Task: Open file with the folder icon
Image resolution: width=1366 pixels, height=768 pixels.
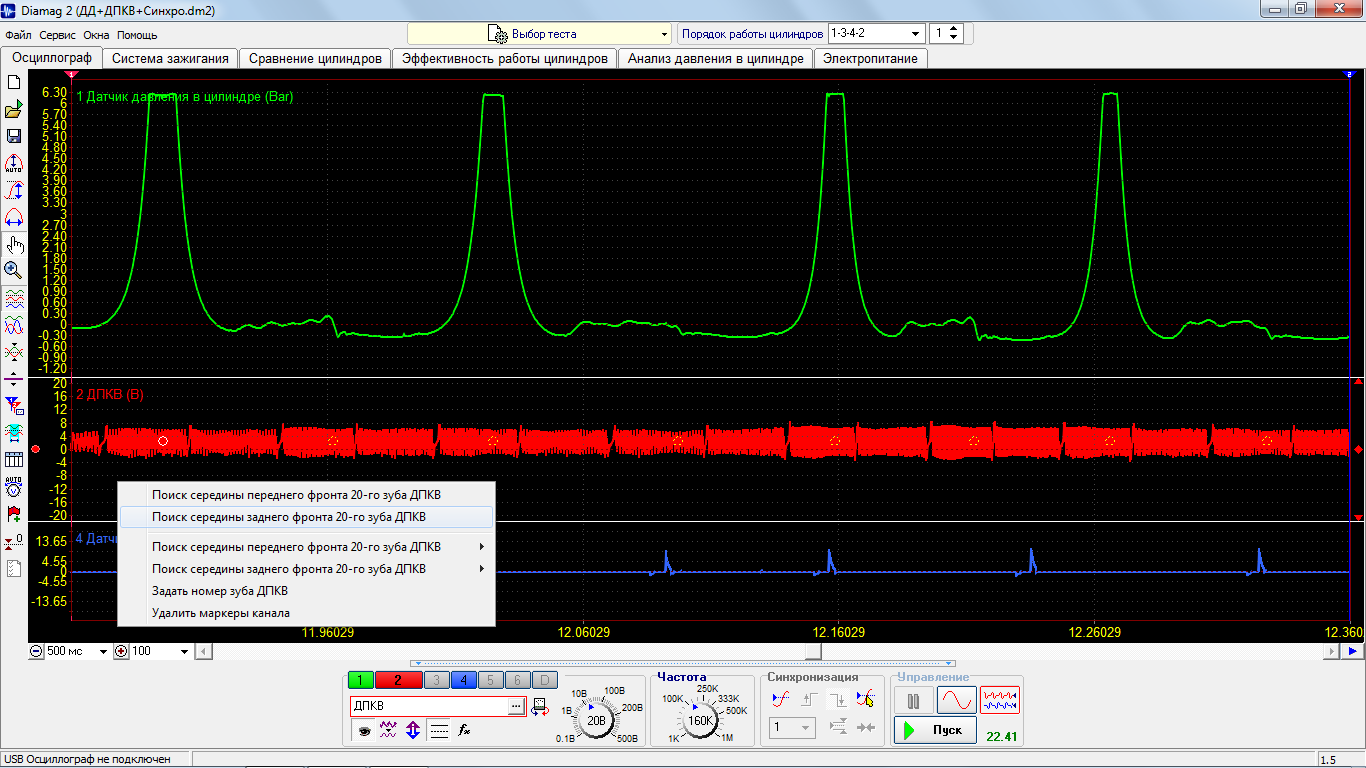Action: click(x=14, y=109)
